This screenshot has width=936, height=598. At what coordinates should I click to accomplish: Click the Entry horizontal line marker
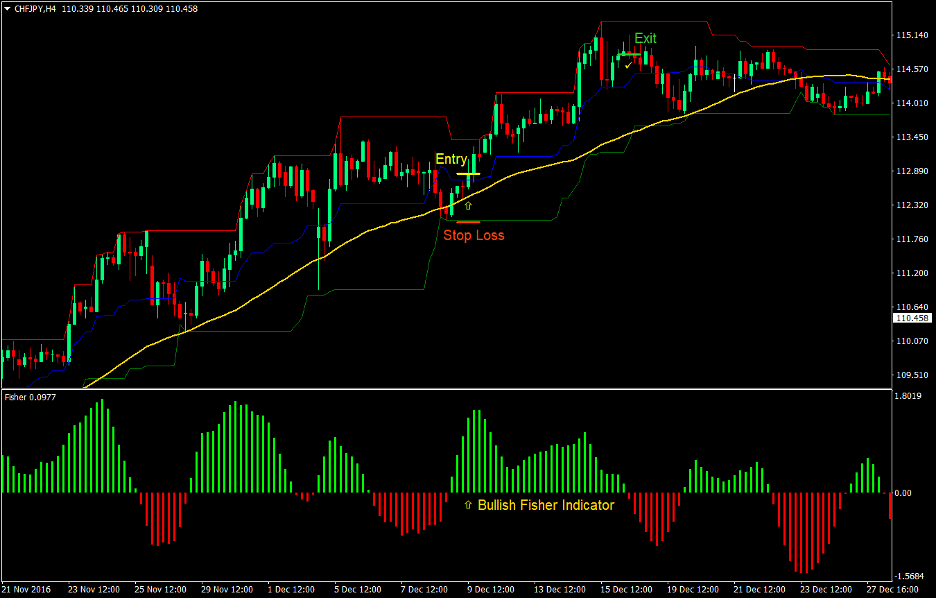468,173
